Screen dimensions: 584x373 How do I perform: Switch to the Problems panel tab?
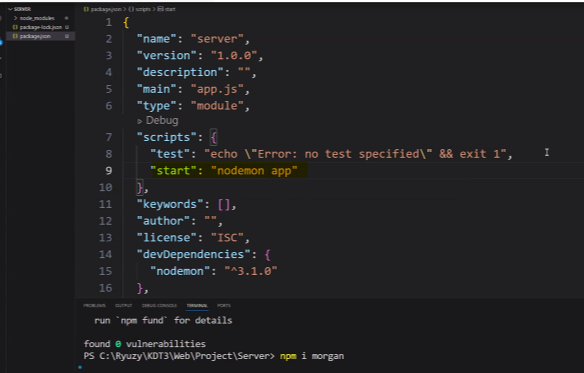(94, 306)
